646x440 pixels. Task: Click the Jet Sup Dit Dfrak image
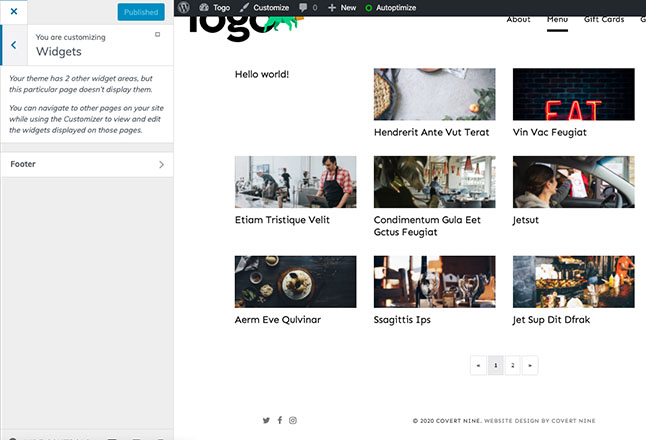coord(573,282)
